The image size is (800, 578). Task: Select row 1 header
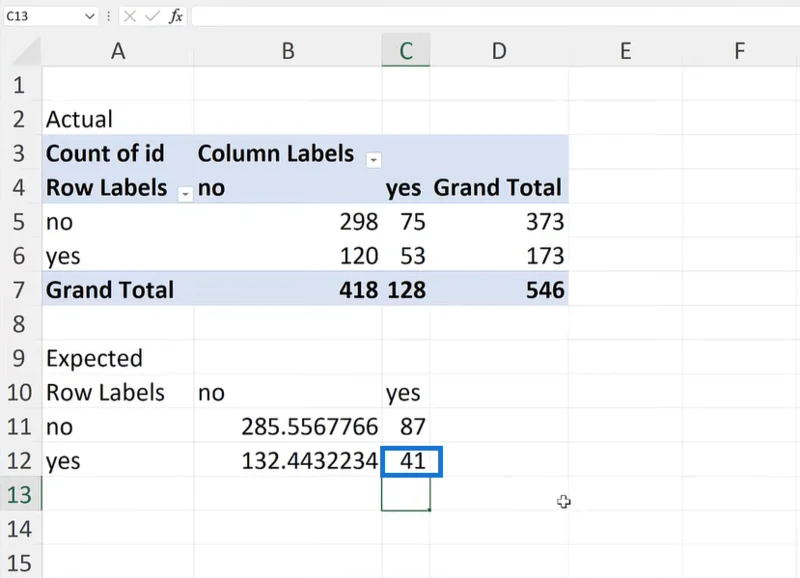pos(19,85)
